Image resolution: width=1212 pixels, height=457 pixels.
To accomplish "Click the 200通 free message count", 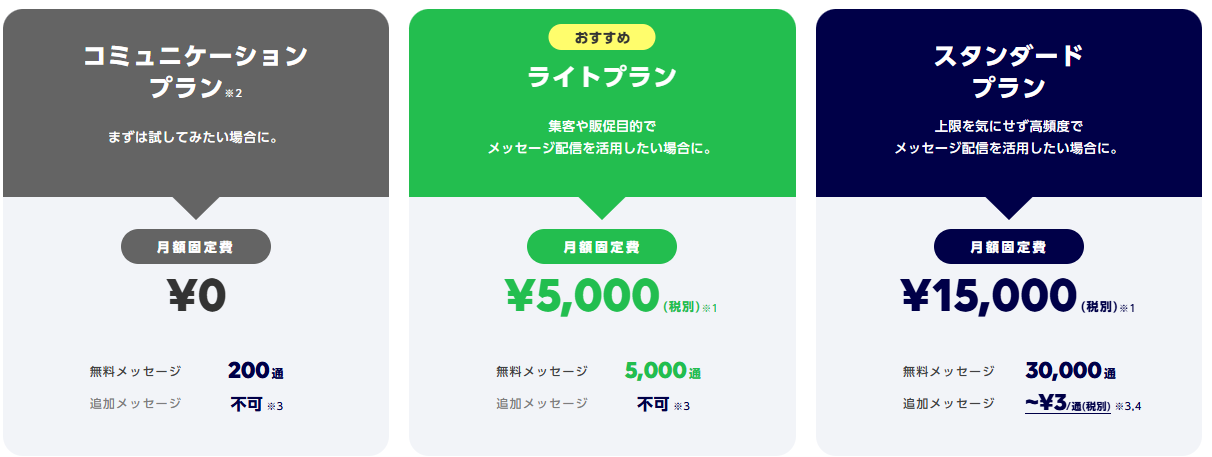I will click(x=256, y=371).
